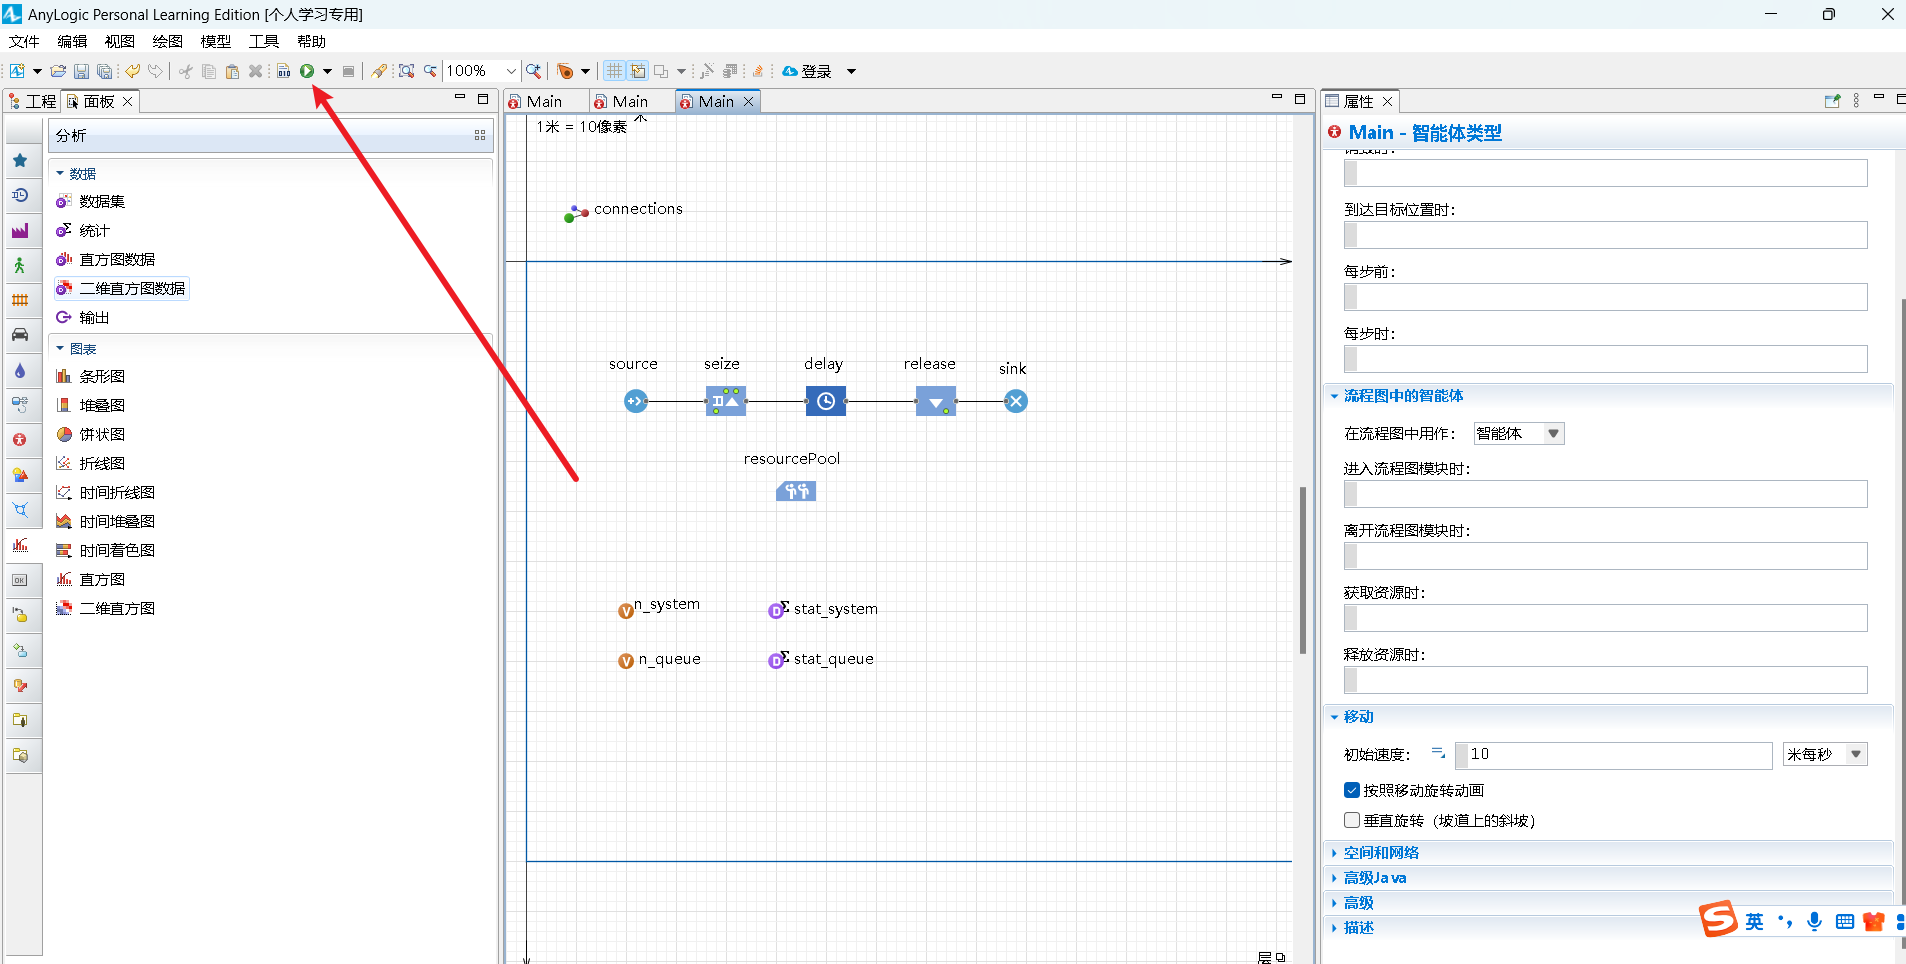This screenshot has width=1906, height=964.
Task: Open the Fluid Library droplet palette
Action: (x=20, y=370)
